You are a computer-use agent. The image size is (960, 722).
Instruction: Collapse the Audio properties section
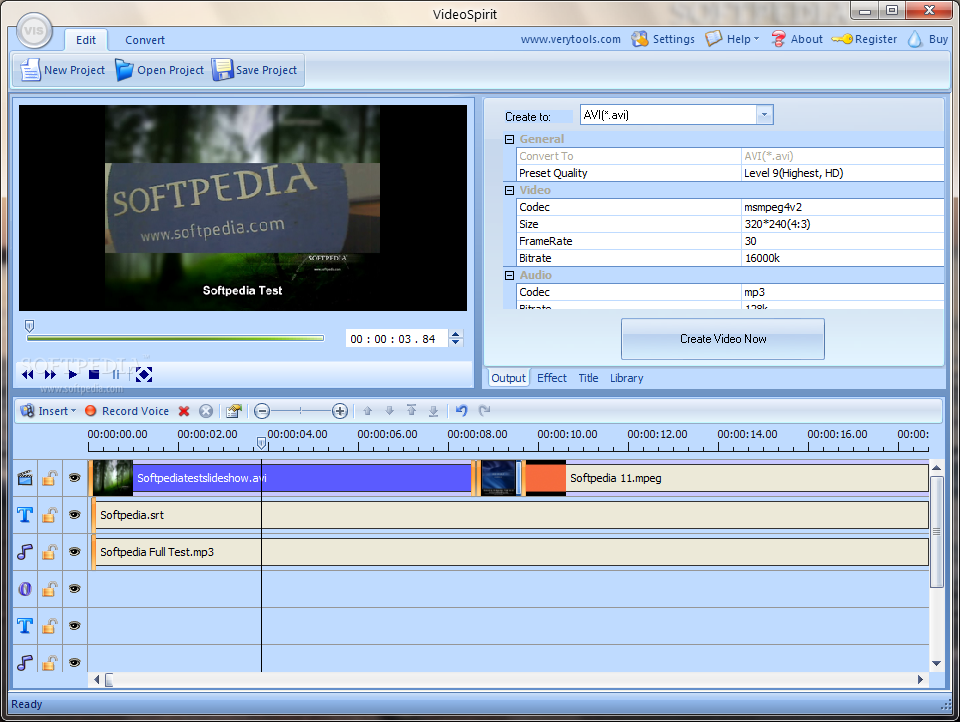[509, 276]
